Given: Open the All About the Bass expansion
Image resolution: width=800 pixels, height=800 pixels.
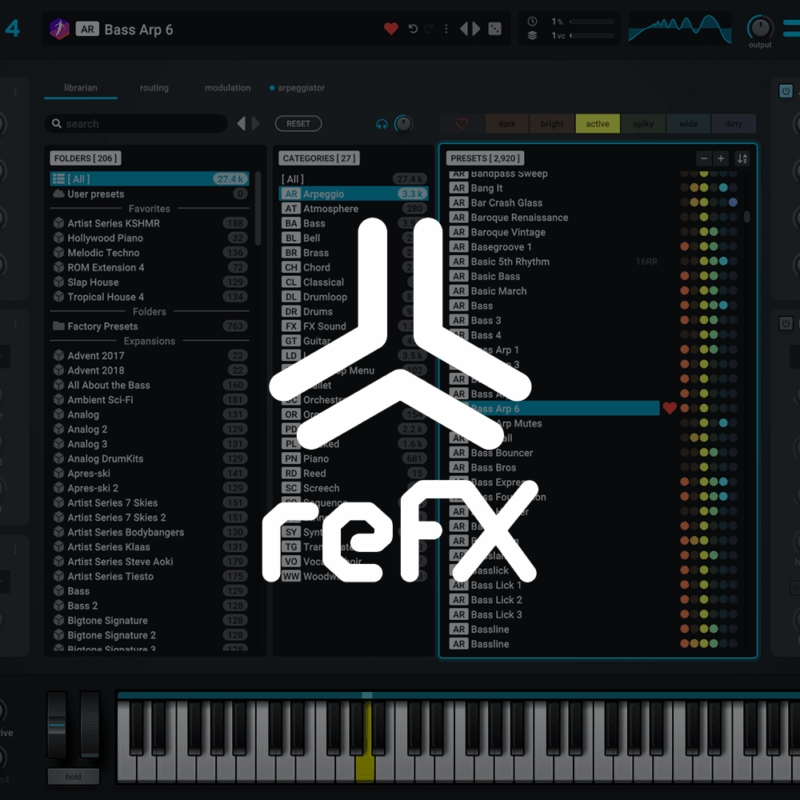Looking at the screenshot, I should 149,385.
